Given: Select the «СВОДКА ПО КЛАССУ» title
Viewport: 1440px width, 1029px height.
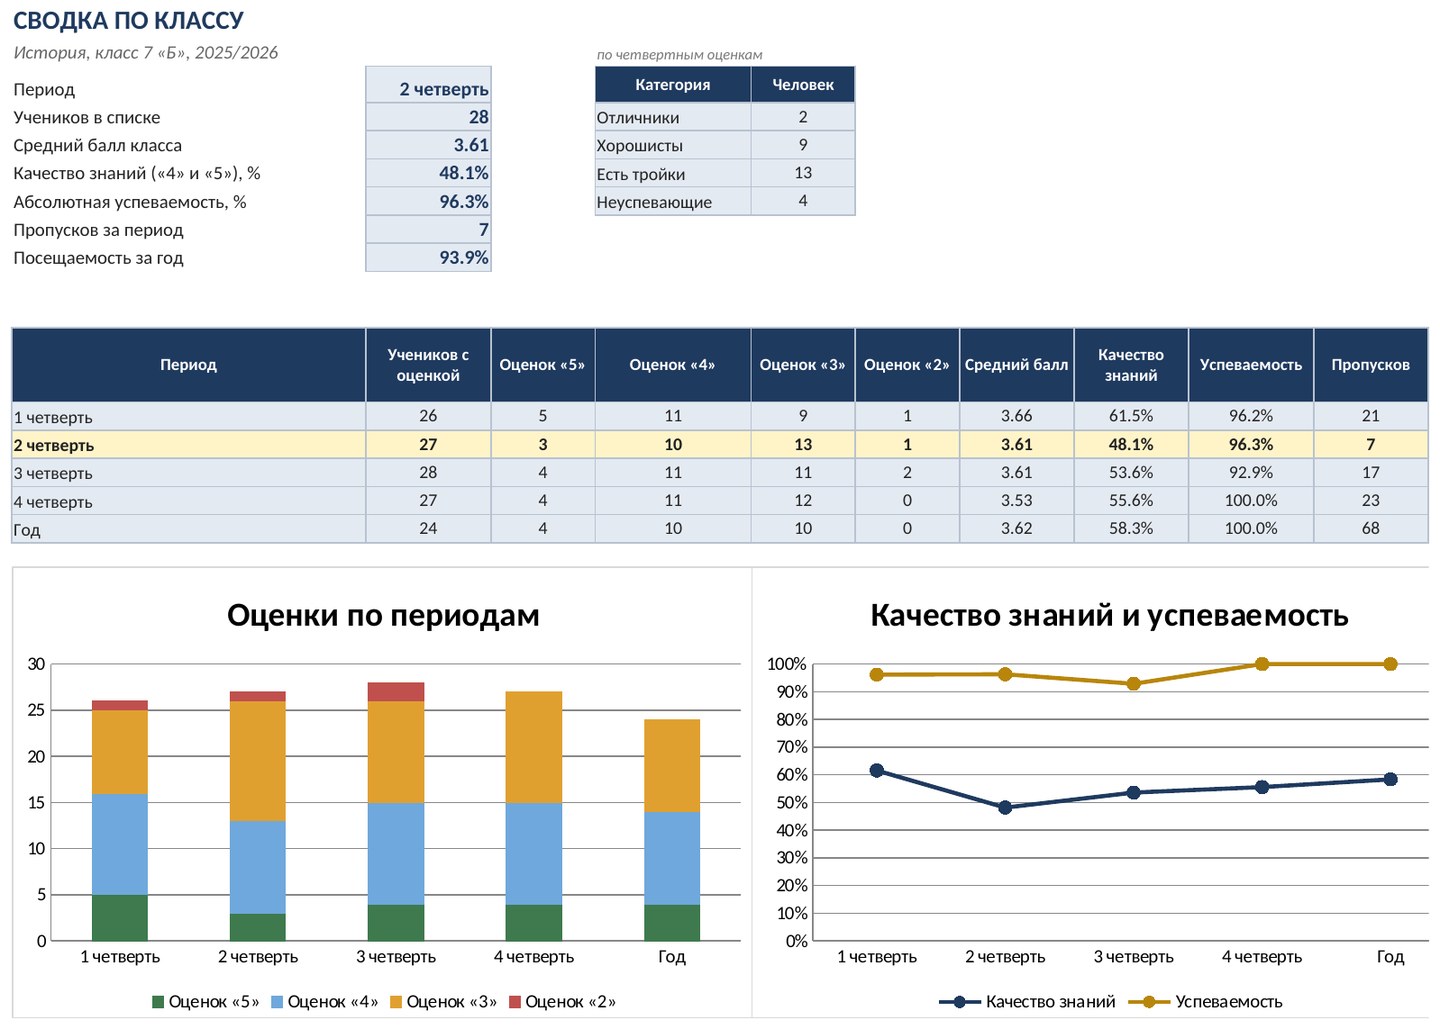Looking at the screenshot, I should 128,21.
